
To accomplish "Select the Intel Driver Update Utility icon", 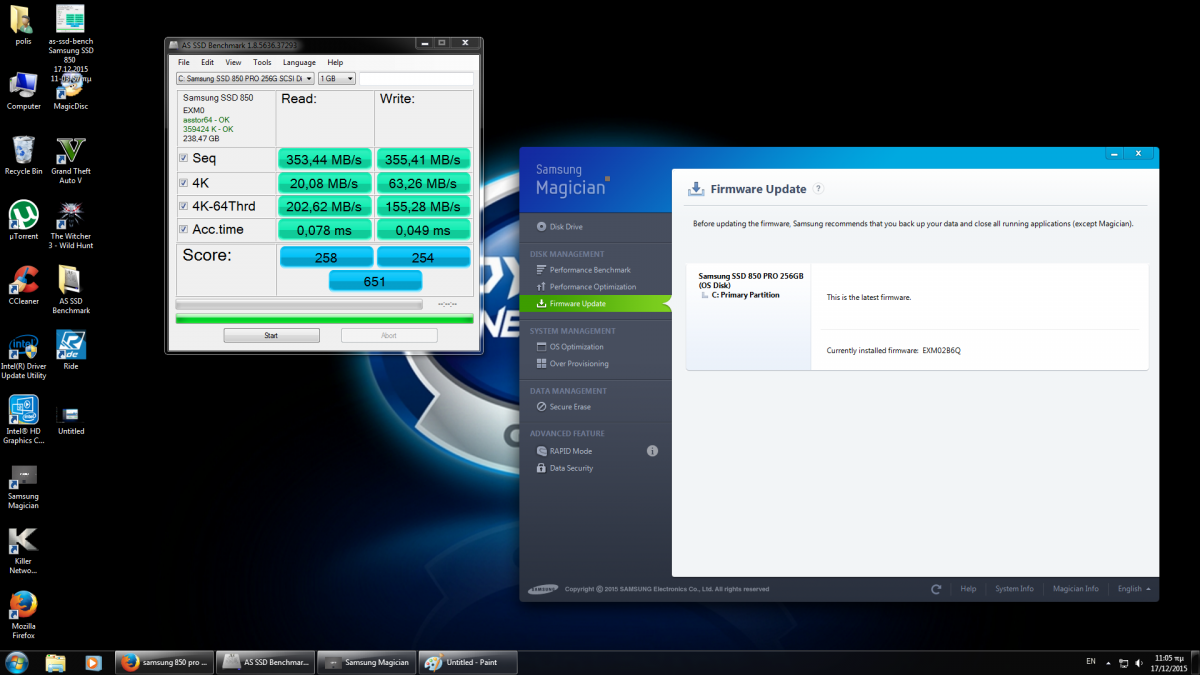I will [23, 355].
